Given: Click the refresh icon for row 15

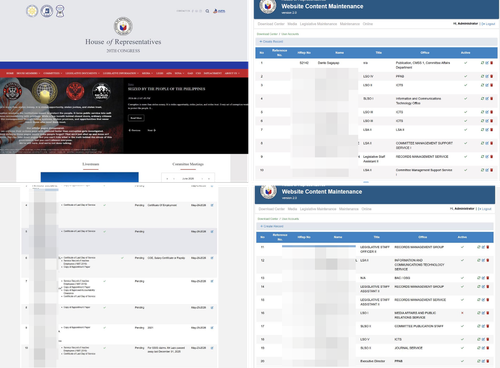Looking at the screenshot, I should click(x=478, y=300).
